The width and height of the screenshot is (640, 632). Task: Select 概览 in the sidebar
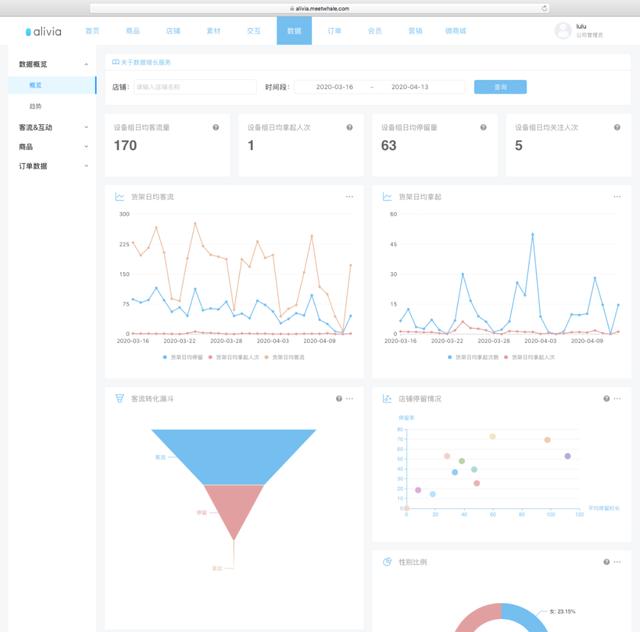[52, 85]
